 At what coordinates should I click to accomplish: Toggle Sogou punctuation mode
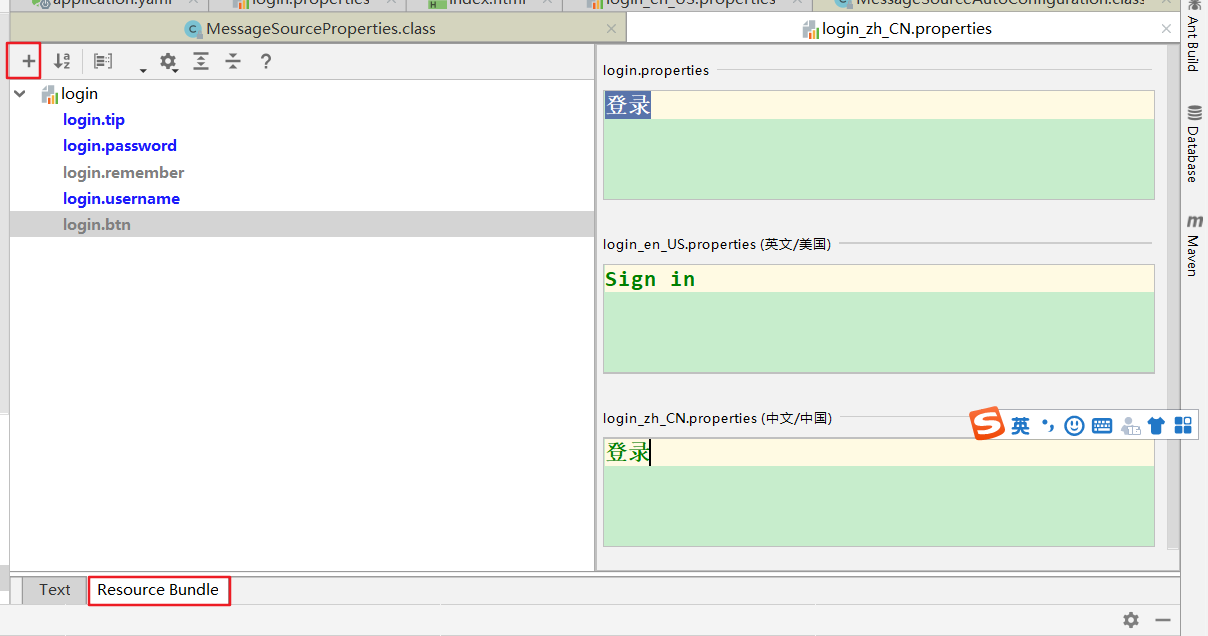coord(1047,426)
